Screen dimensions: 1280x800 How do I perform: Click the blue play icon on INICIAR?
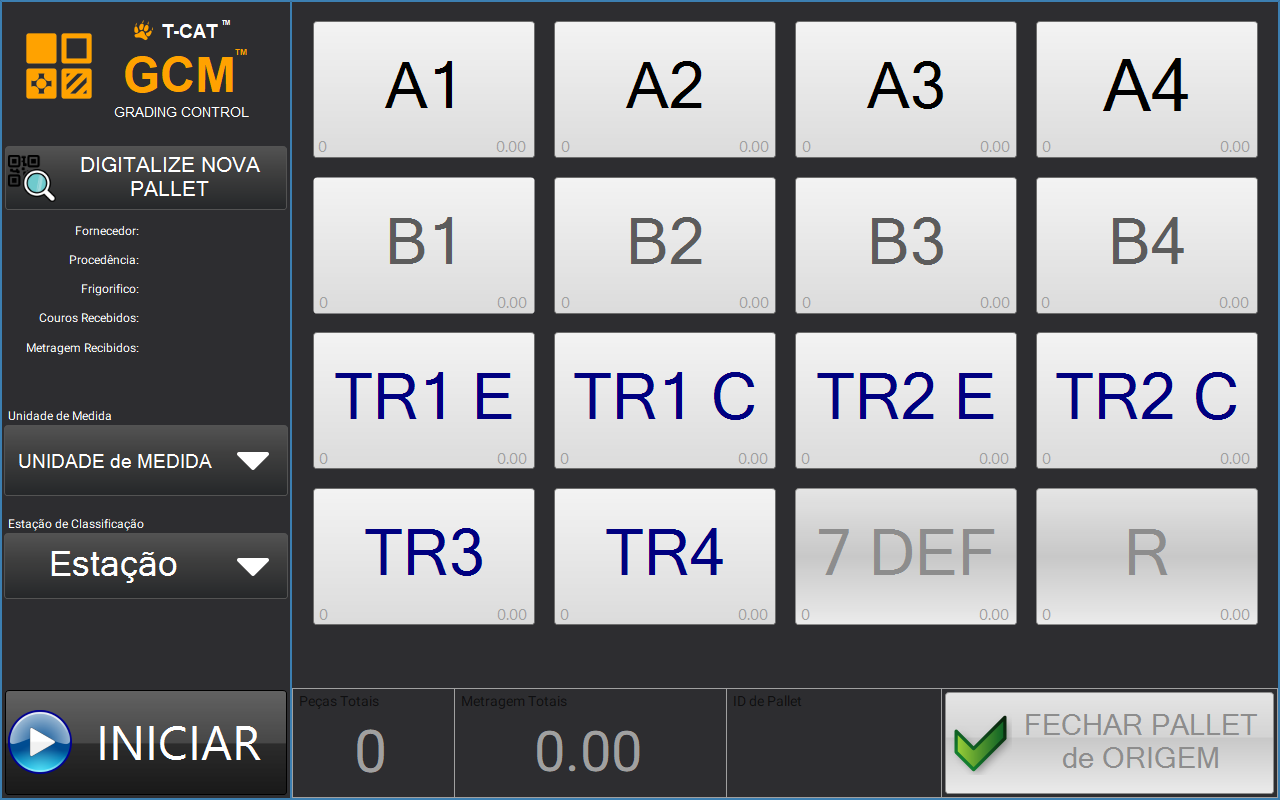[40, 743]
